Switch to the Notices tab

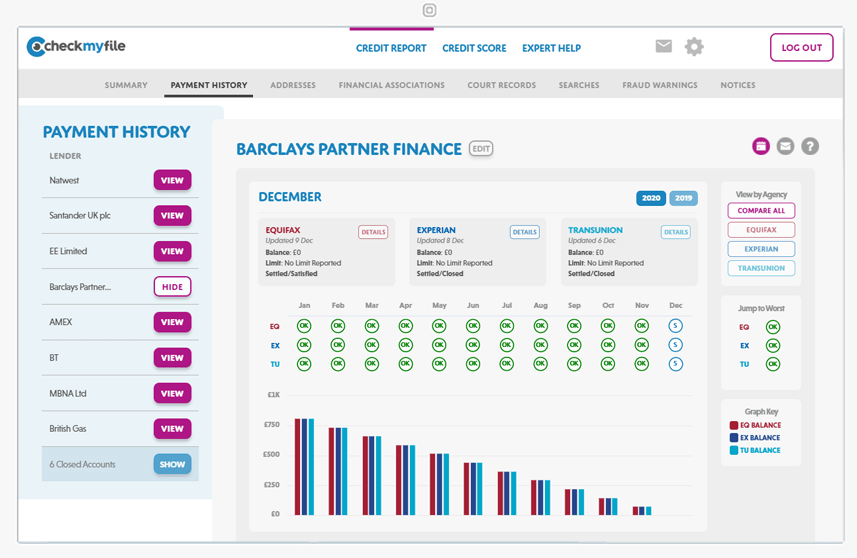pos(738,85)
